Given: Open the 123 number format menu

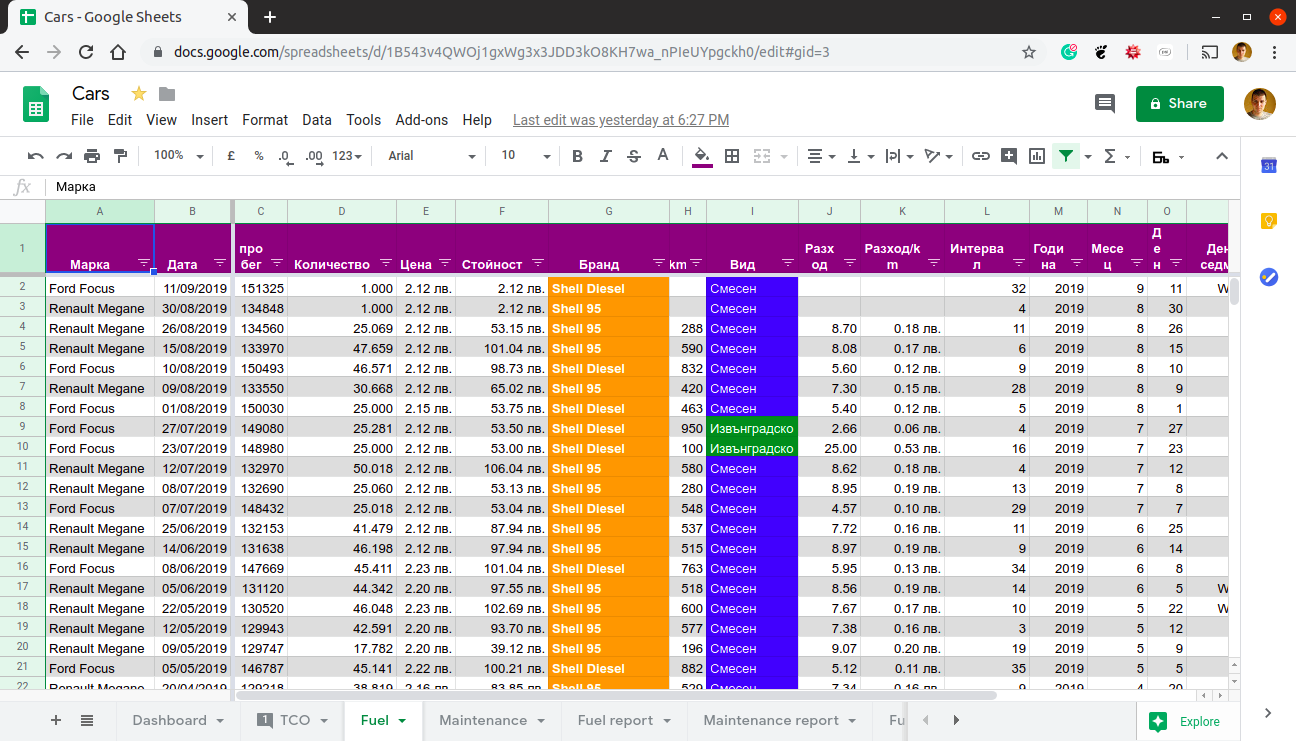Looking at the screenshot, I should pos(348,156).
